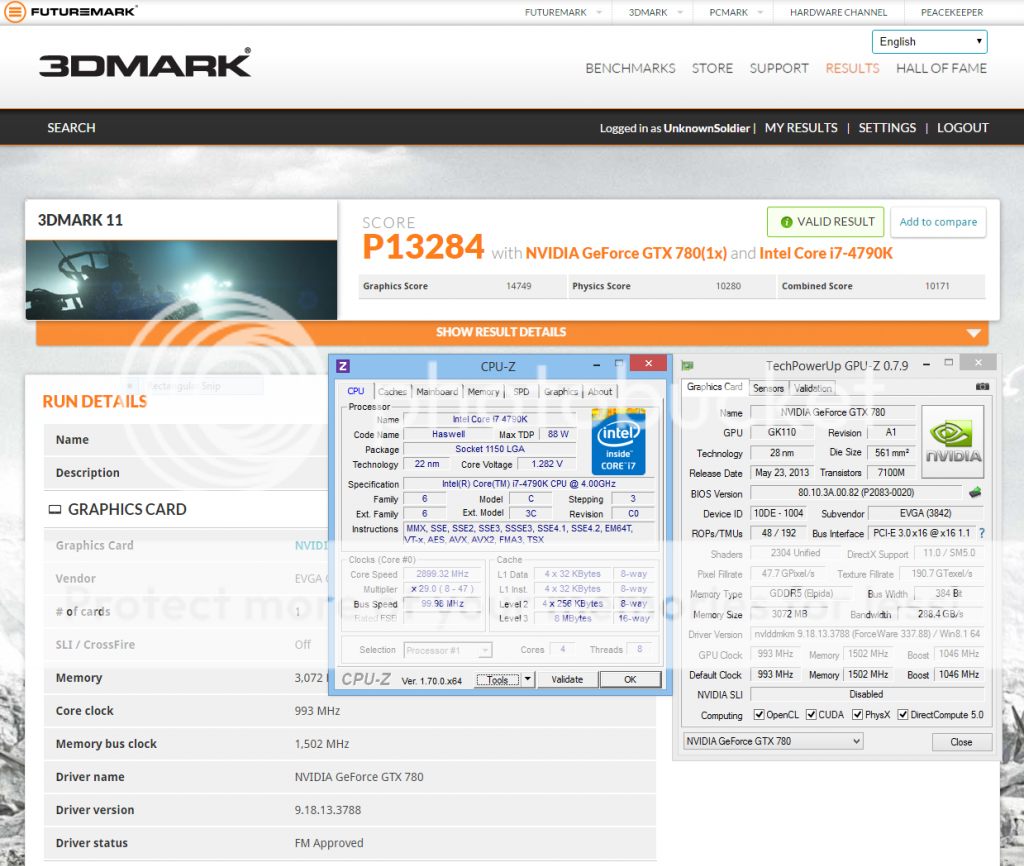The width and height of the screenshot is (1024, 866).
Task: Open the Graphics tab in CPU-Z
Action: pos(561,392)
